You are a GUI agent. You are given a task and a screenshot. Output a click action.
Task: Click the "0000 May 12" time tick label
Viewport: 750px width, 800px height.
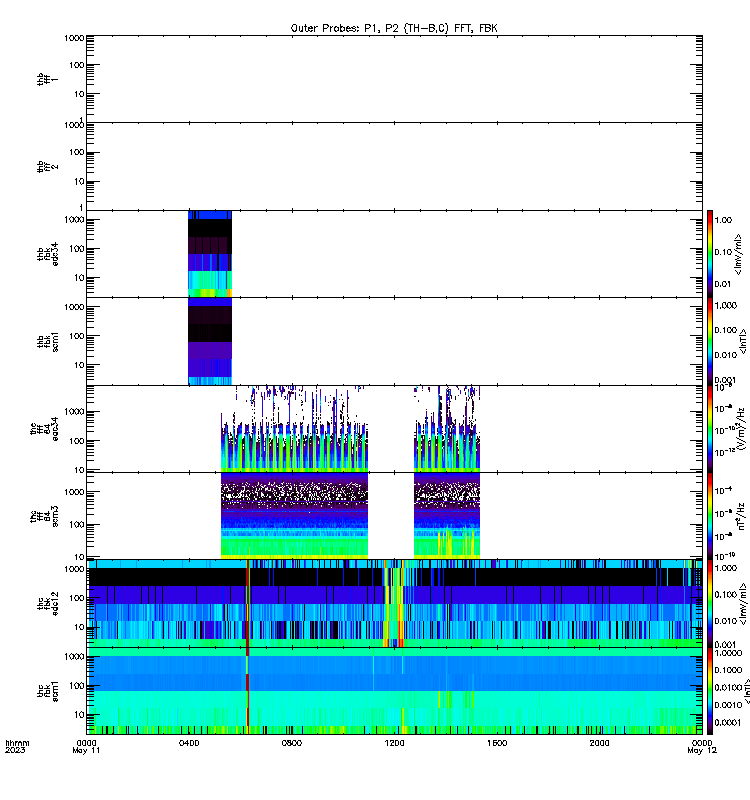[x=702, y=746]
